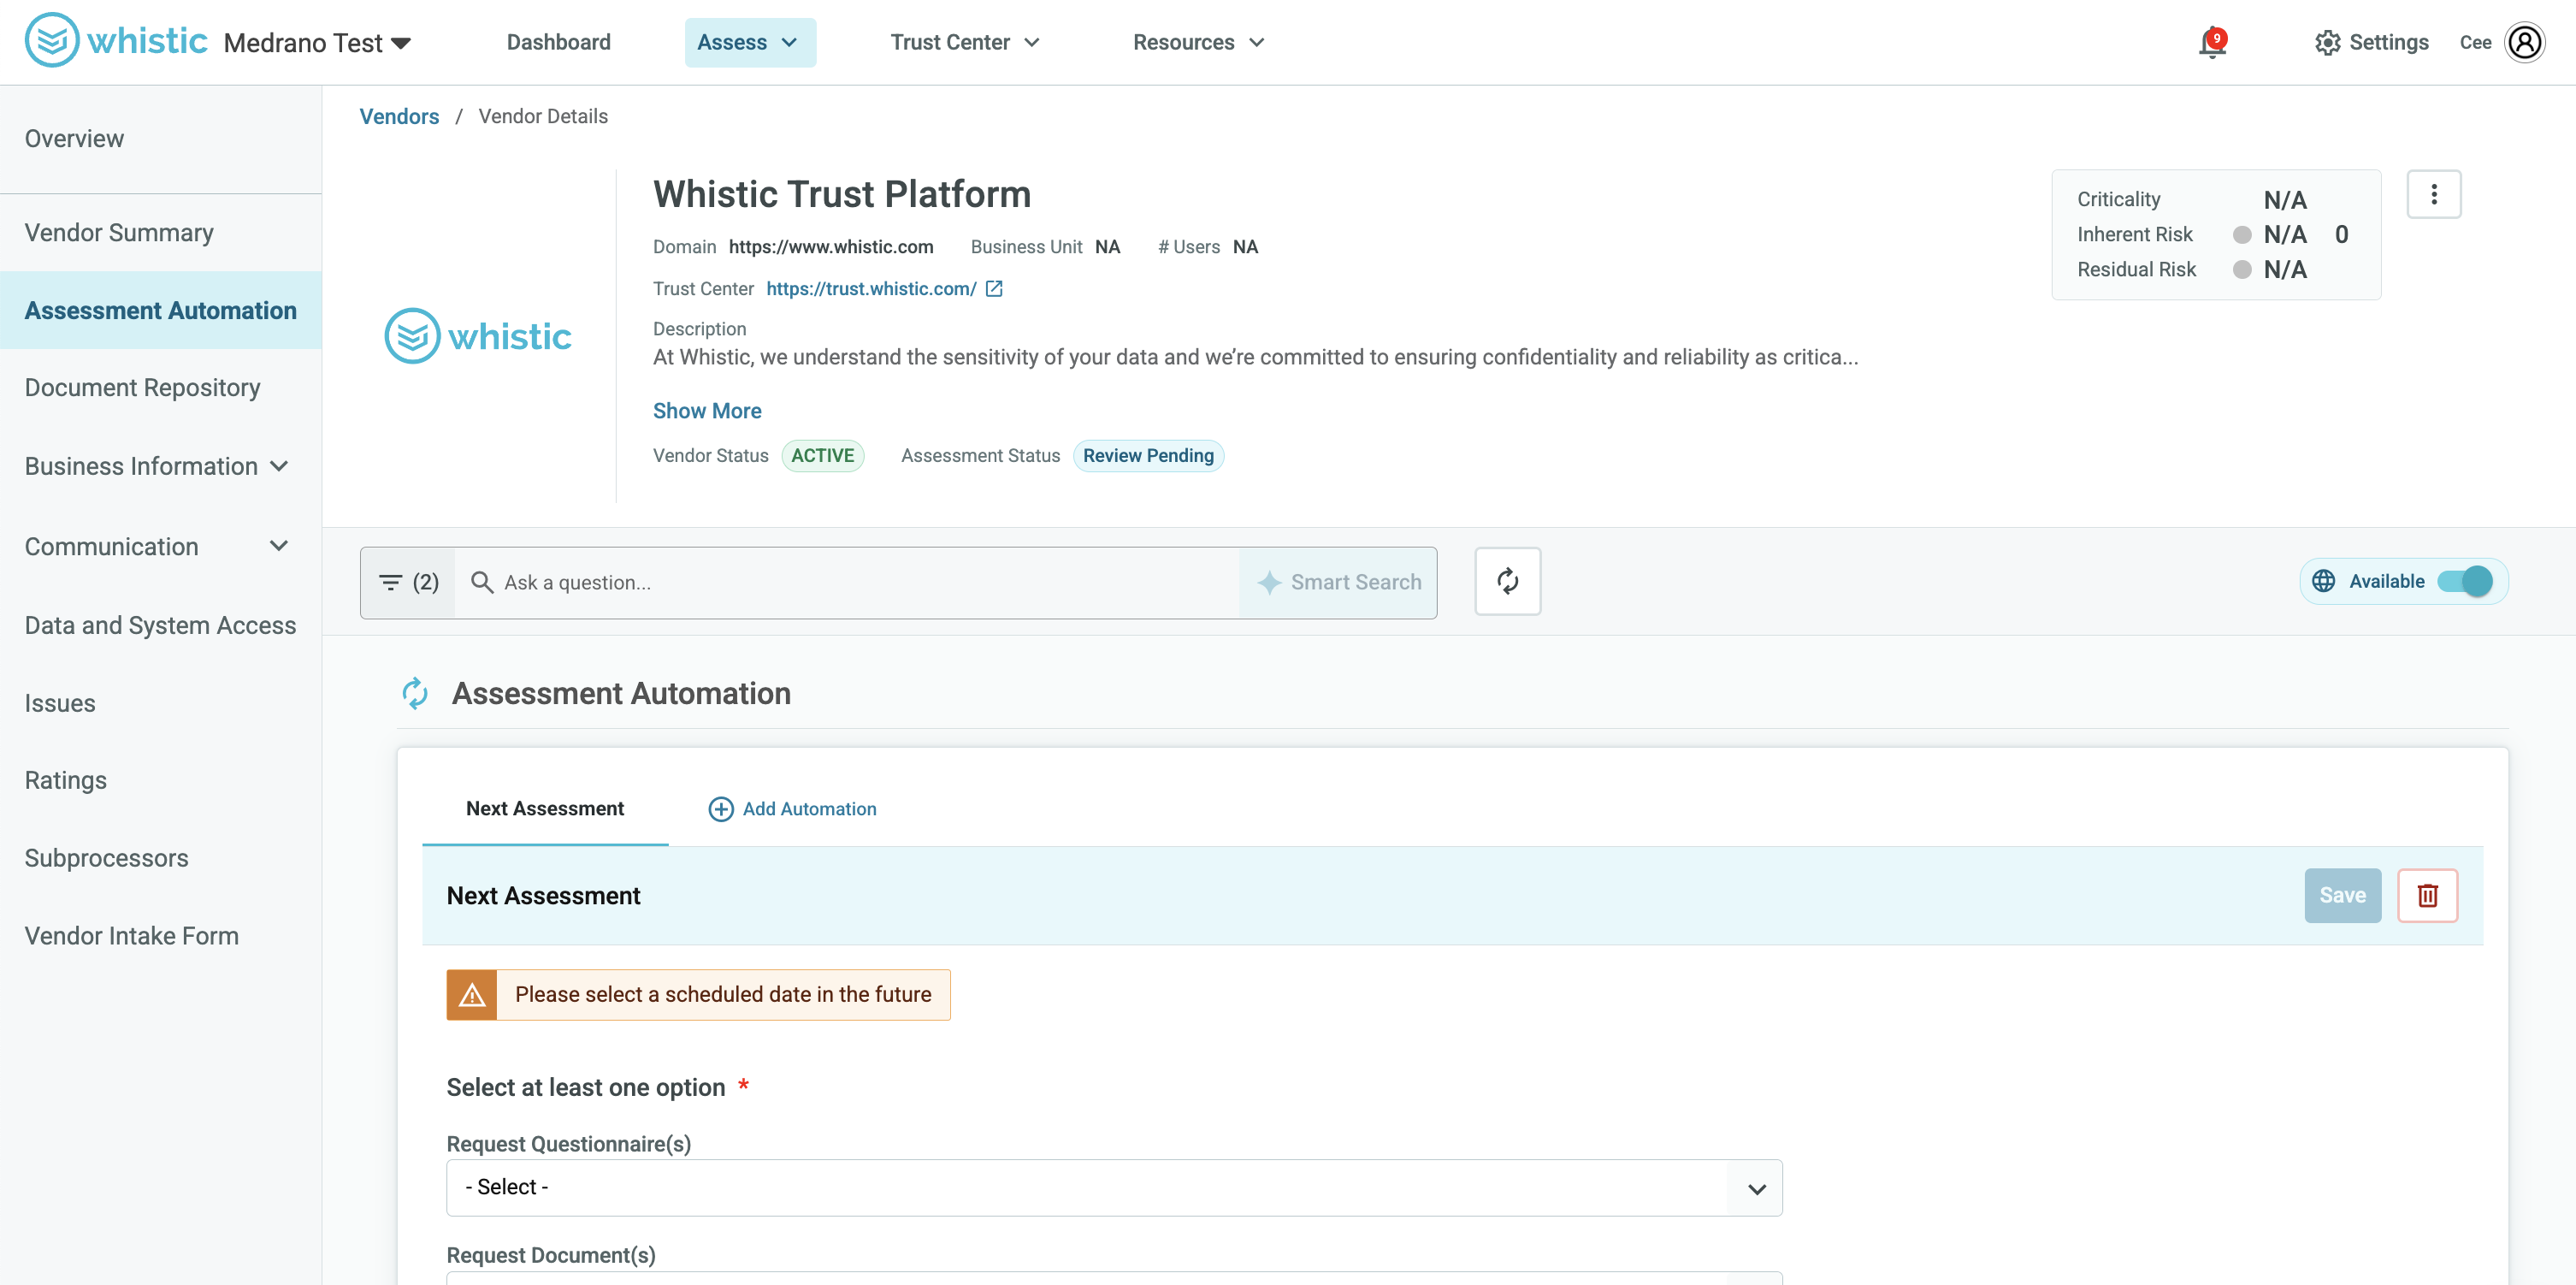
Task: Expand the Trust Center menu
Action: 965,42
